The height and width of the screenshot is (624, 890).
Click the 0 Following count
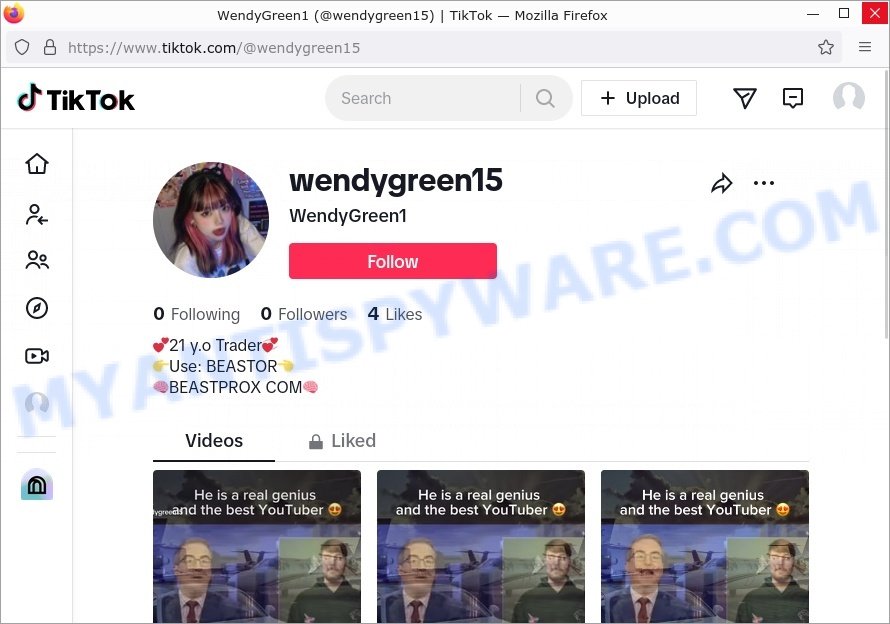coord(196,314)
